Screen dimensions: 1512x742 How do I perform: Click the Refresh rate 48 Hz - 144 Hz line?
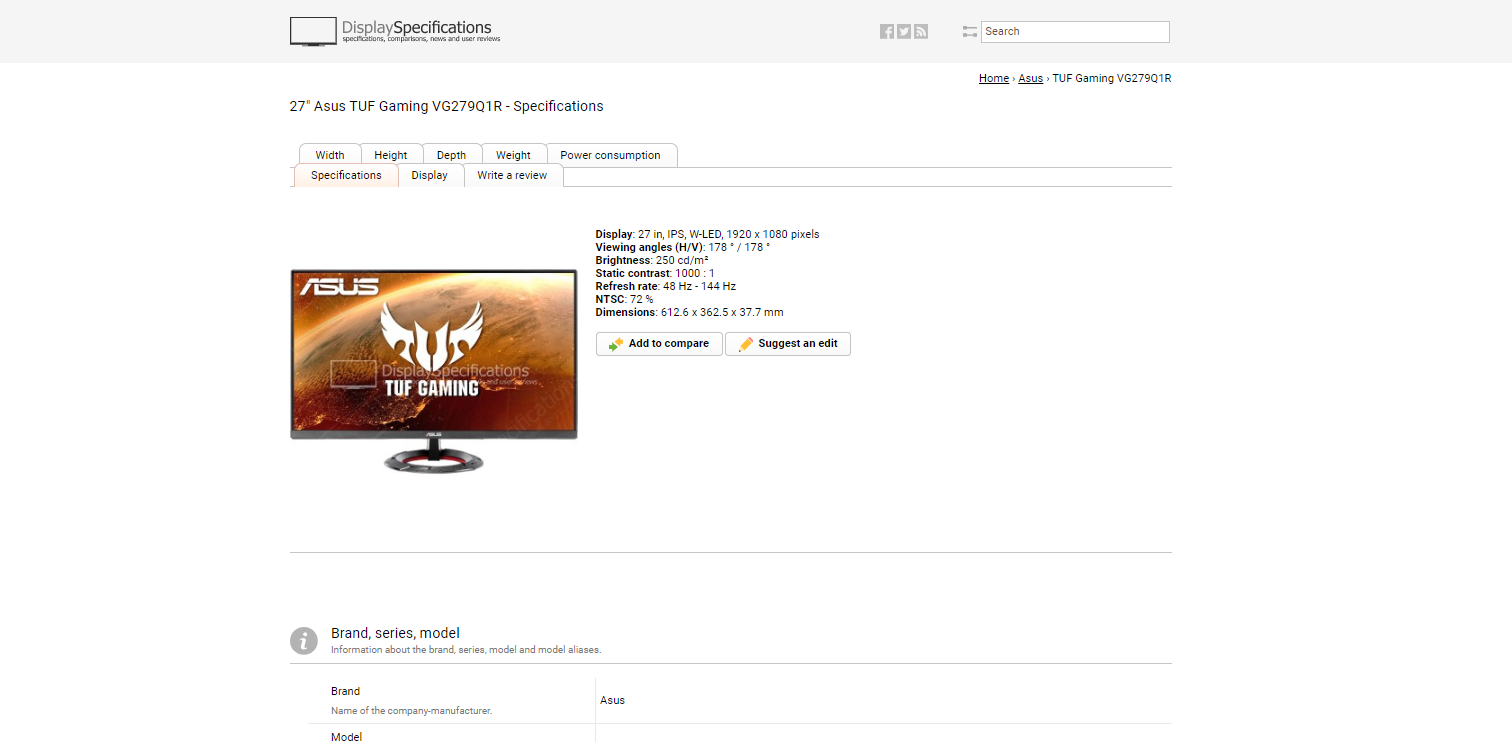[x=666, y=286]
